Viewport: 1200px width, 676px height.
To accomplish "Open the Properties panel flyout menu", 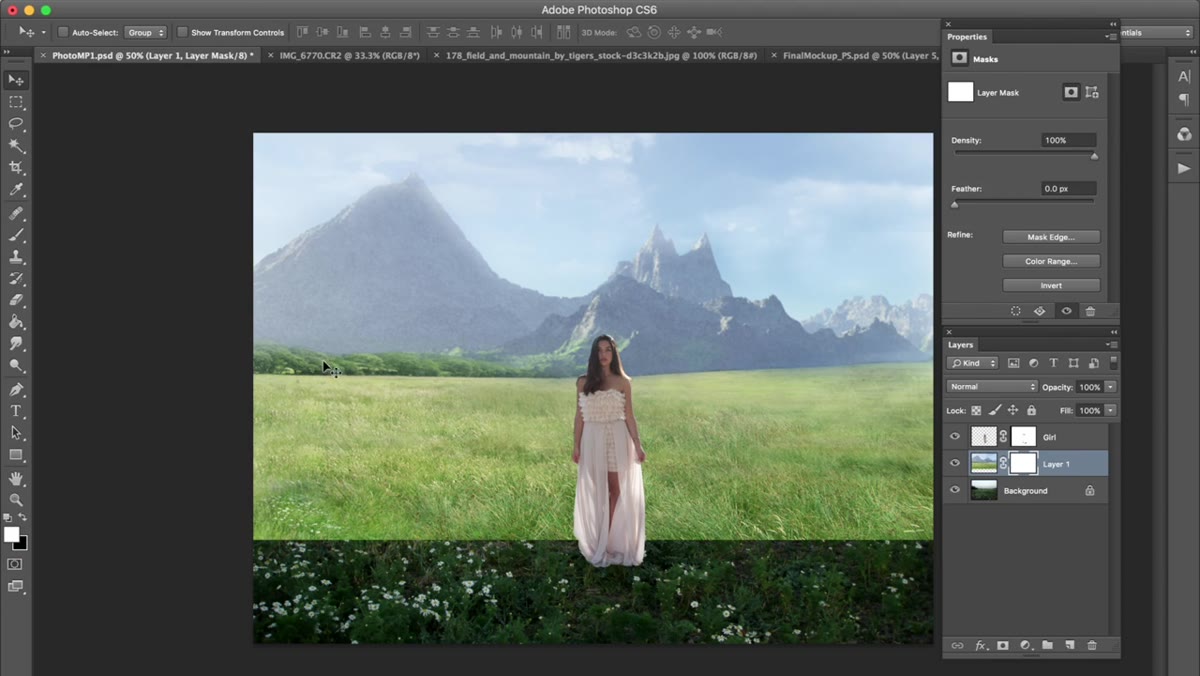I will pos(1111,37).
